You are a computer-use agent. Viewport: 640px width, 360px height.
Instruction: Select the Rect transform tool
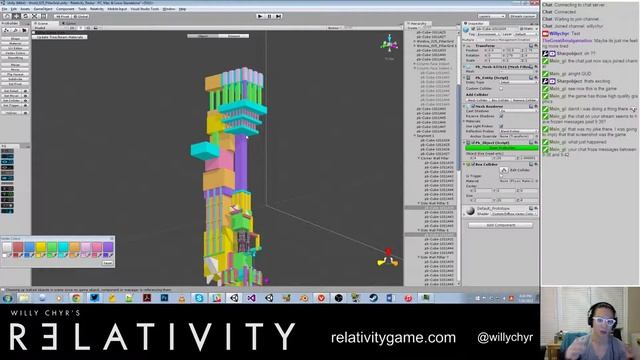click(x=43, y=16)
